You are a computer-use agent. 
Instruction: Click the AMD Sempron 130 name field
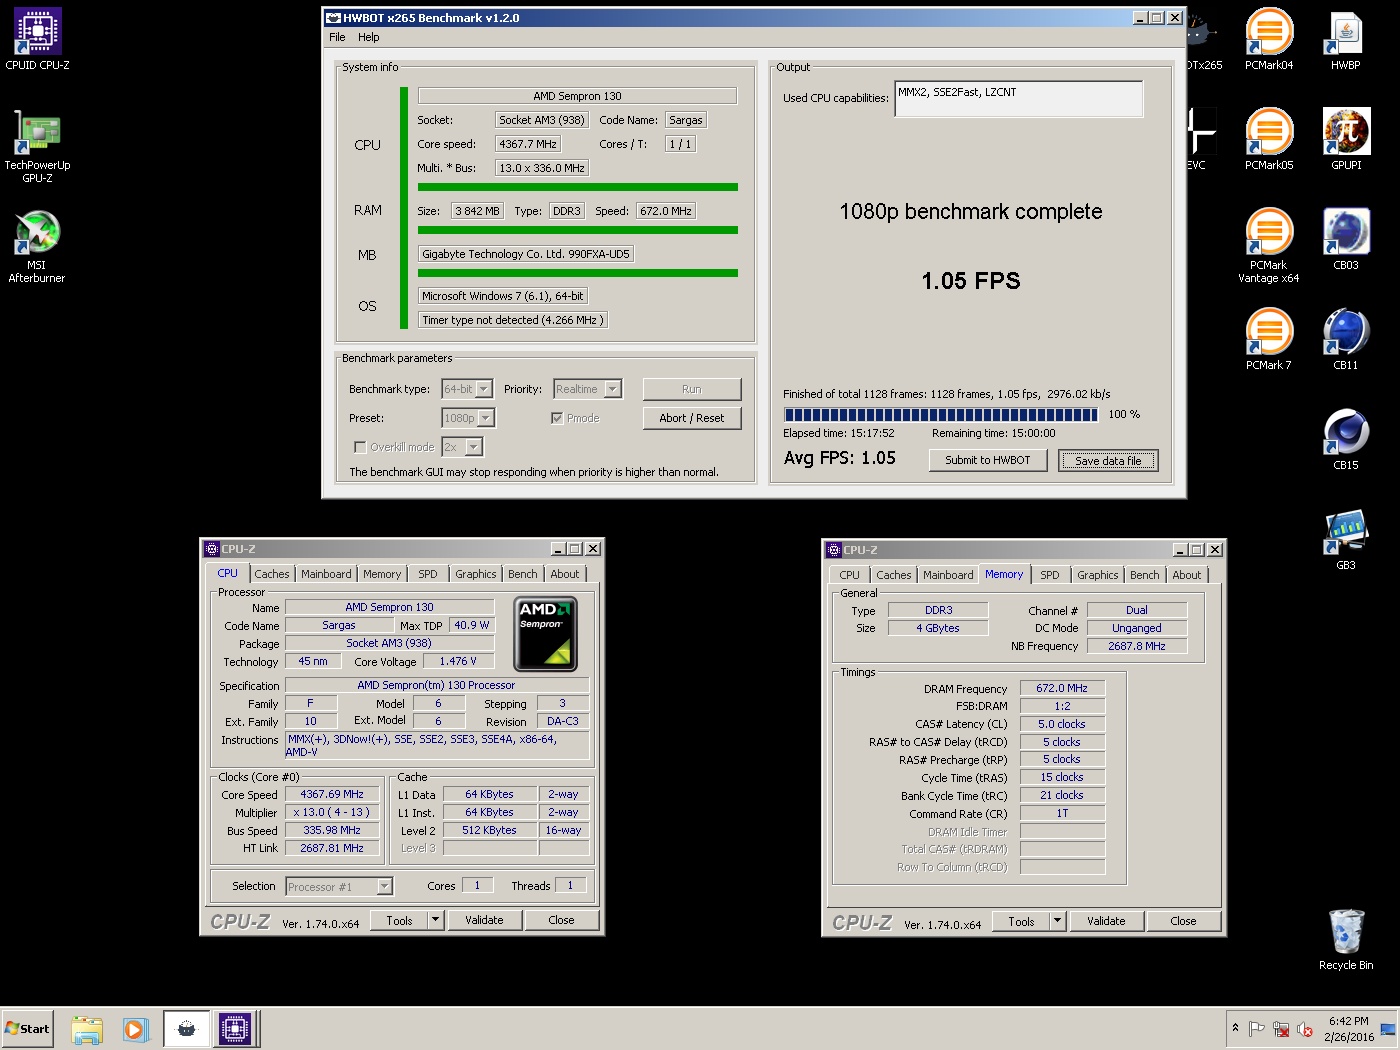[x=390, y=607]
